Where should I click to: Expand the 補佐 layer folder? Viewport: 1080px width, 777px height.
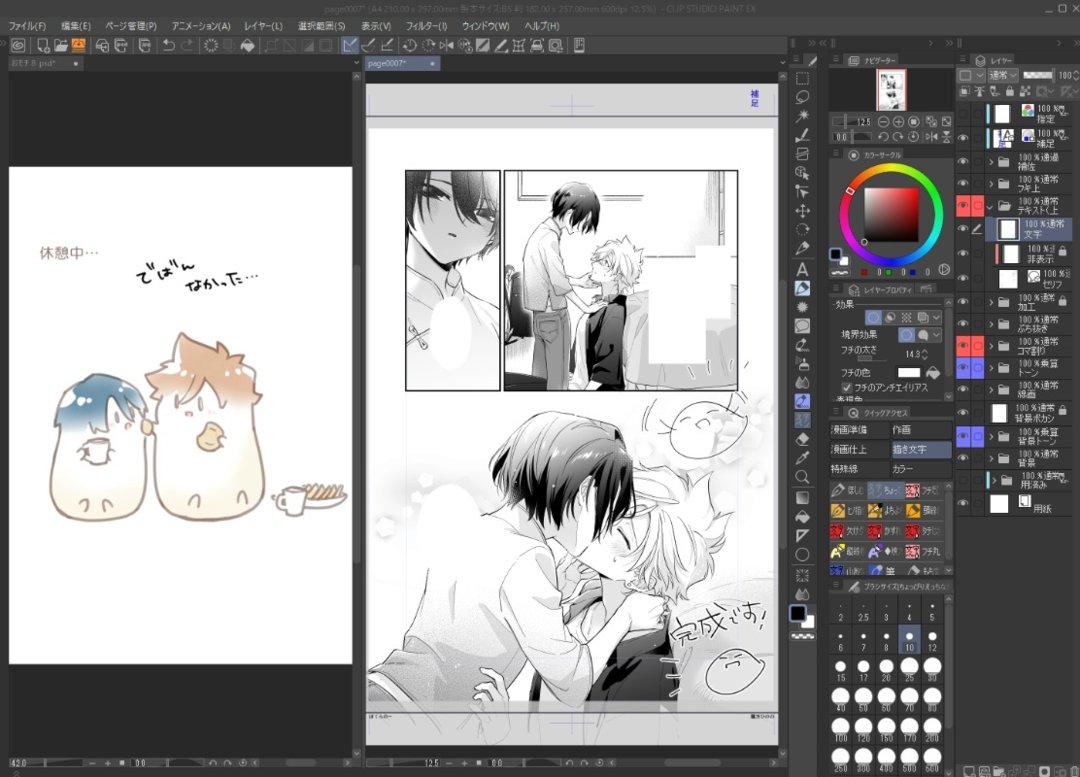click(992, 162)
